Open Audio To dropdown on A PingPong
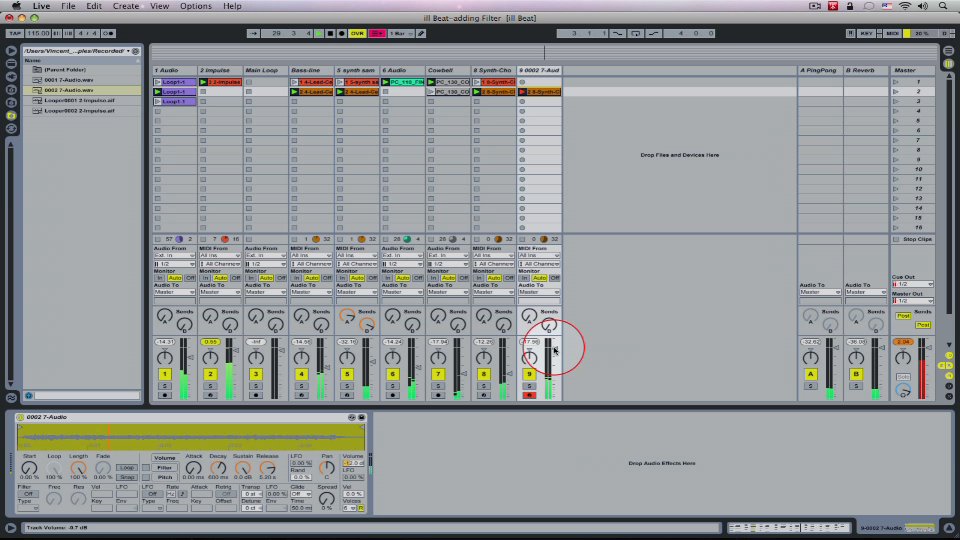The image size is (960, 540). pos(820,292)
